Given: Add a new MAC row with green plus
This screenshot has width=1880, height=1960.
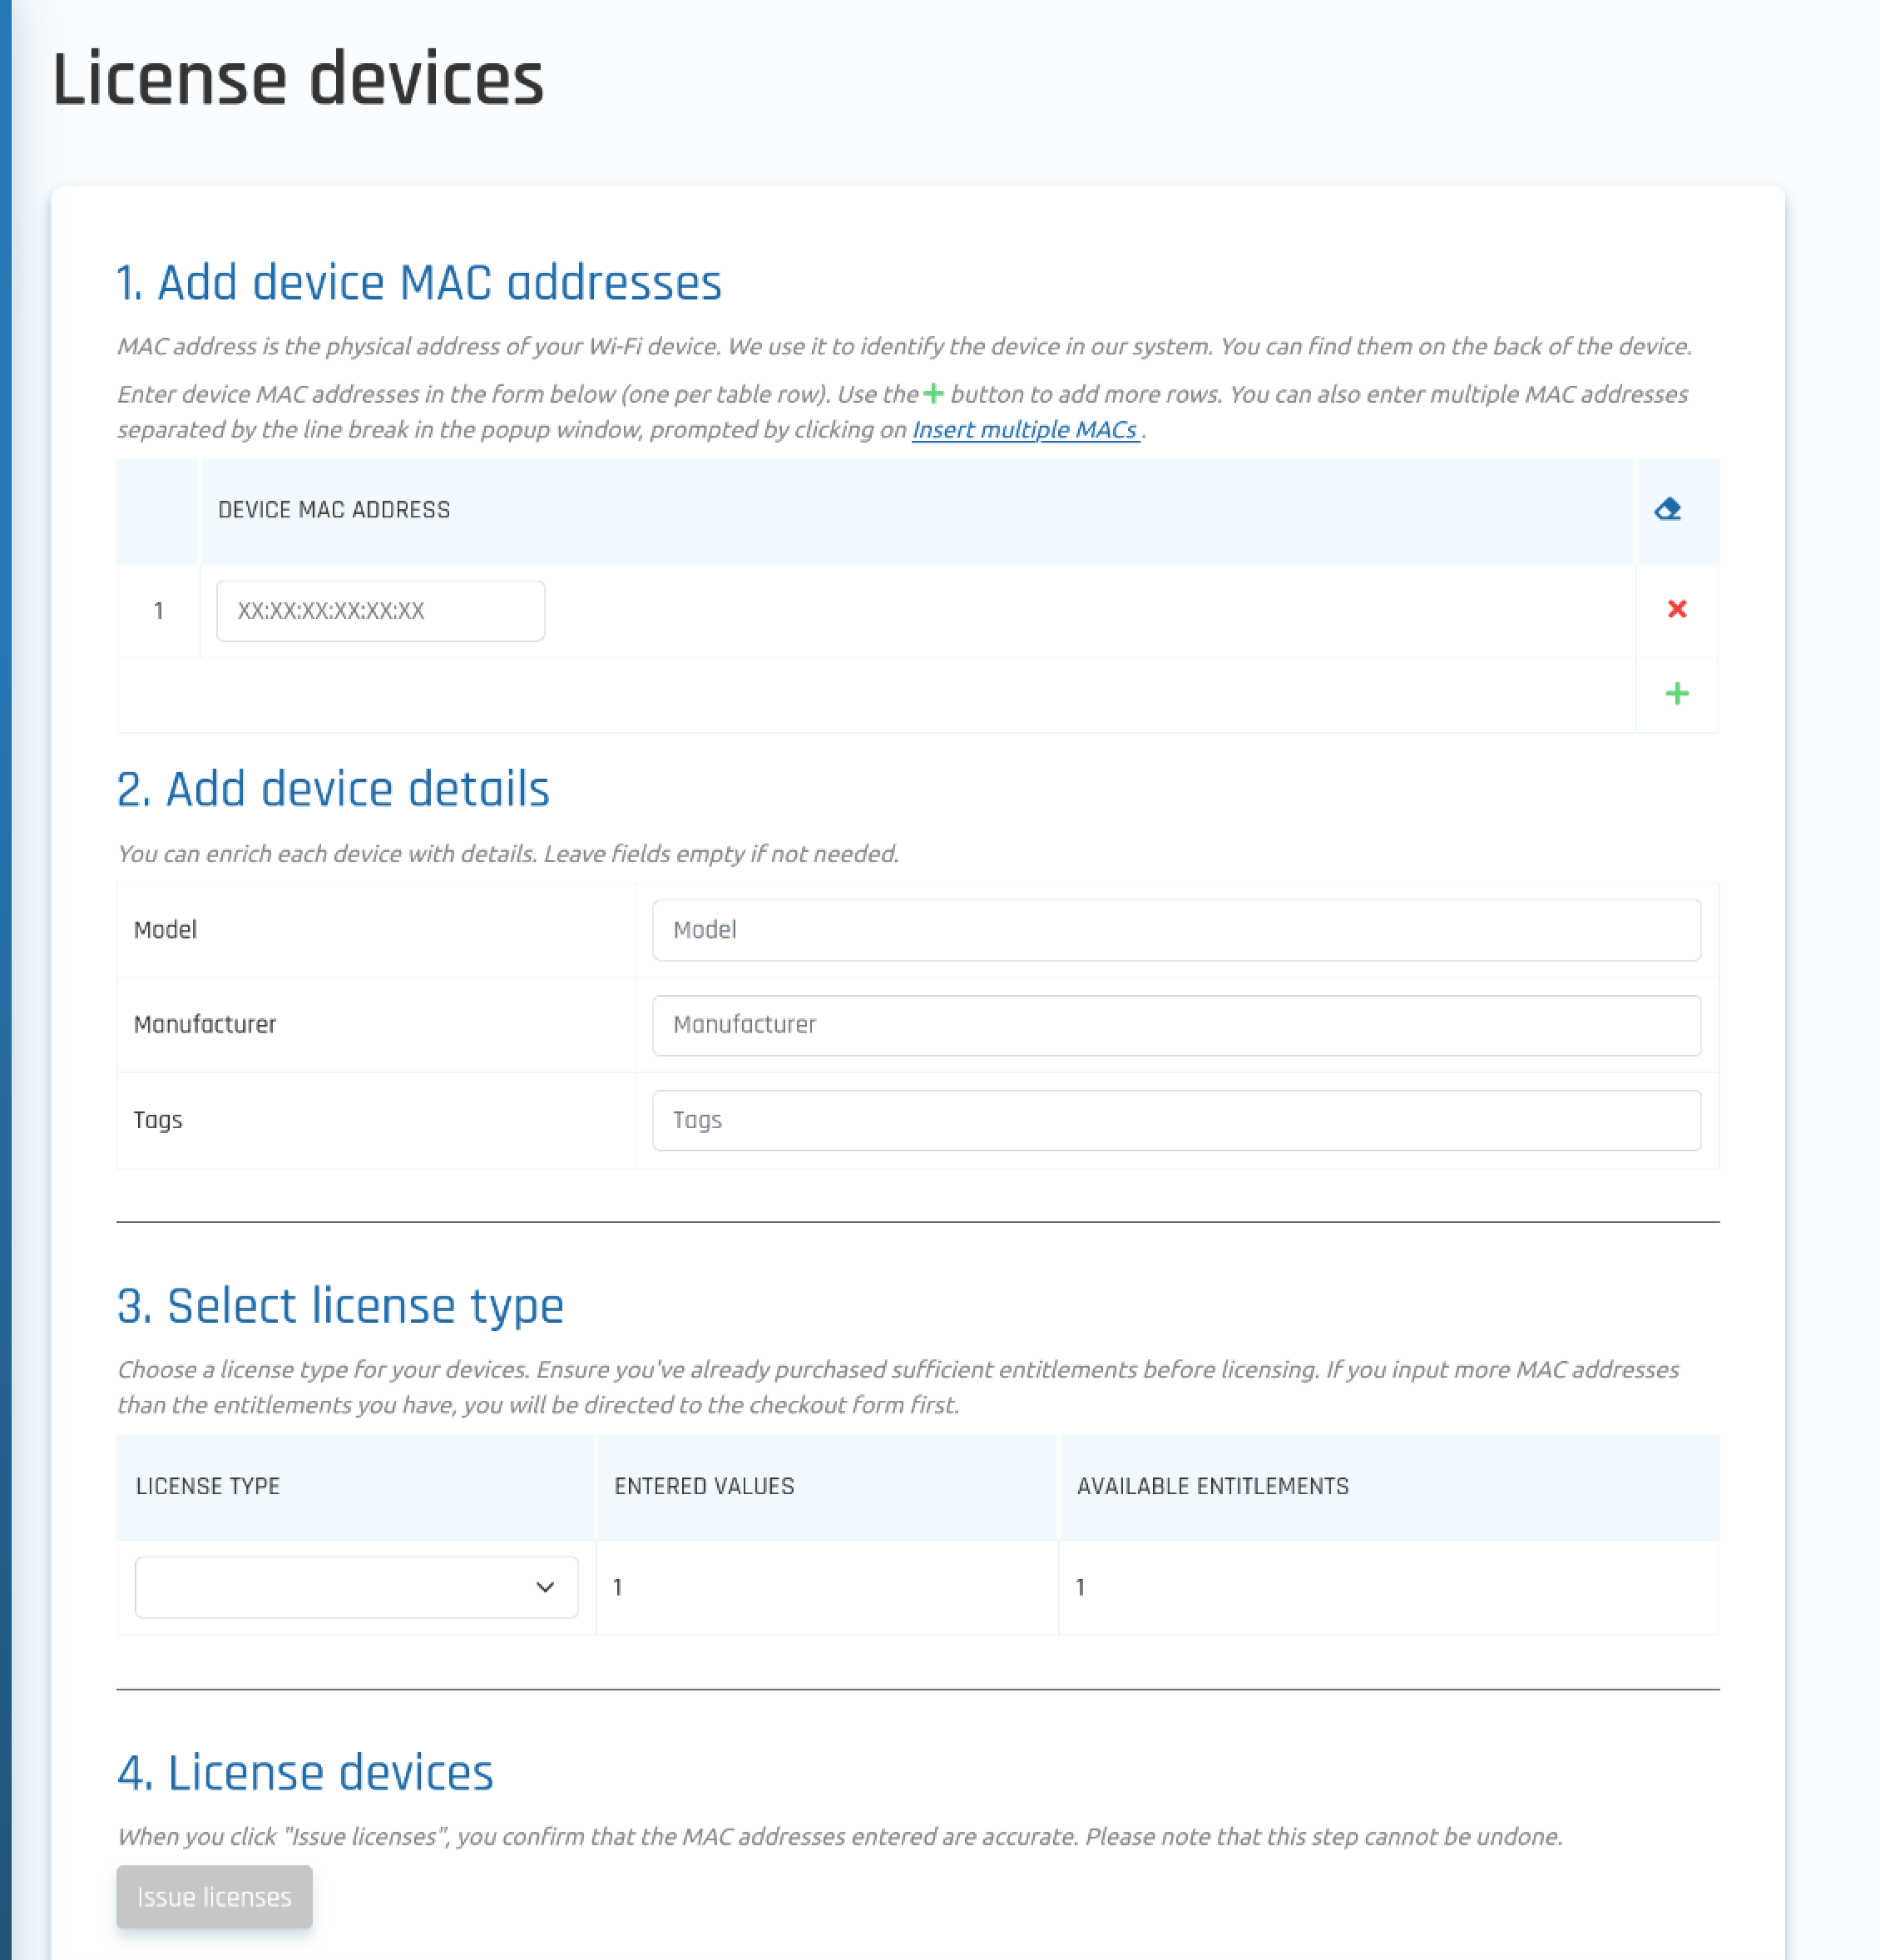Looking at the screenshot, I should point(1677,694).
